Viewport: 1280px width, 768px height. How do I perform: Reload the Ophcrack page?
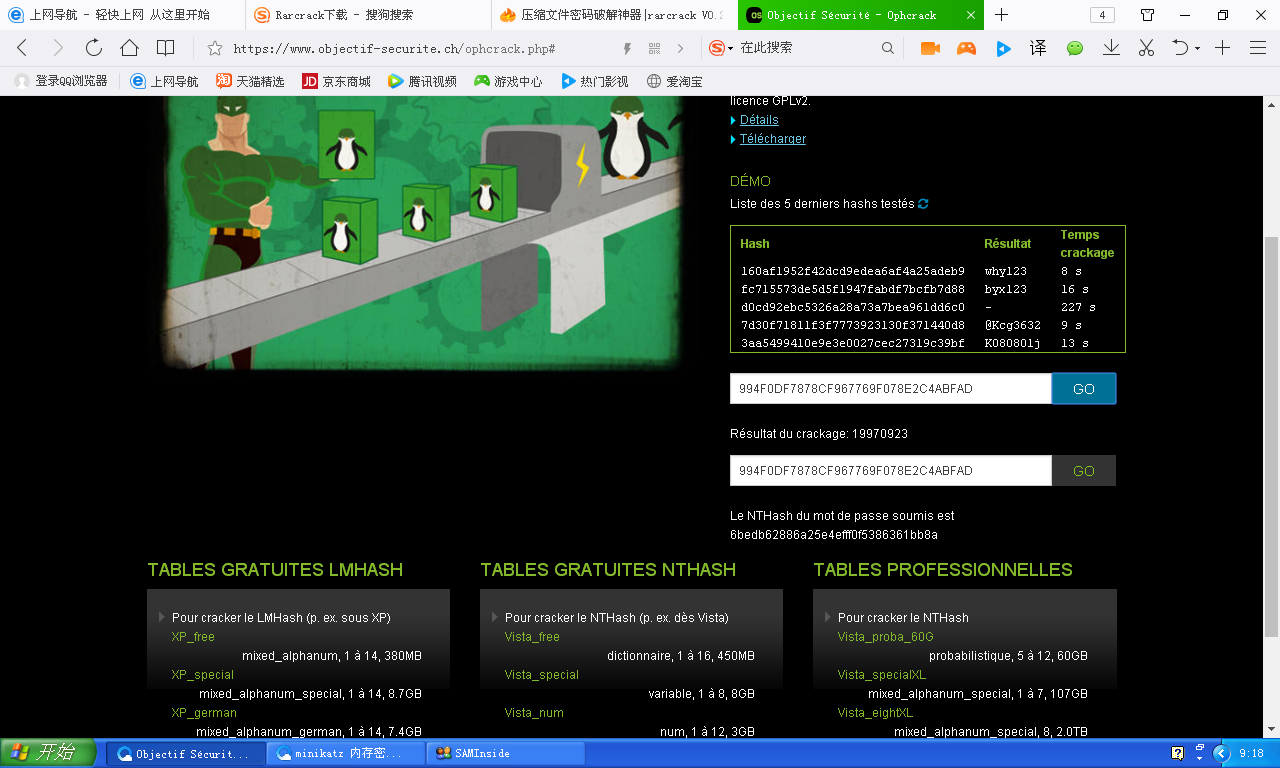click(94, 48)
